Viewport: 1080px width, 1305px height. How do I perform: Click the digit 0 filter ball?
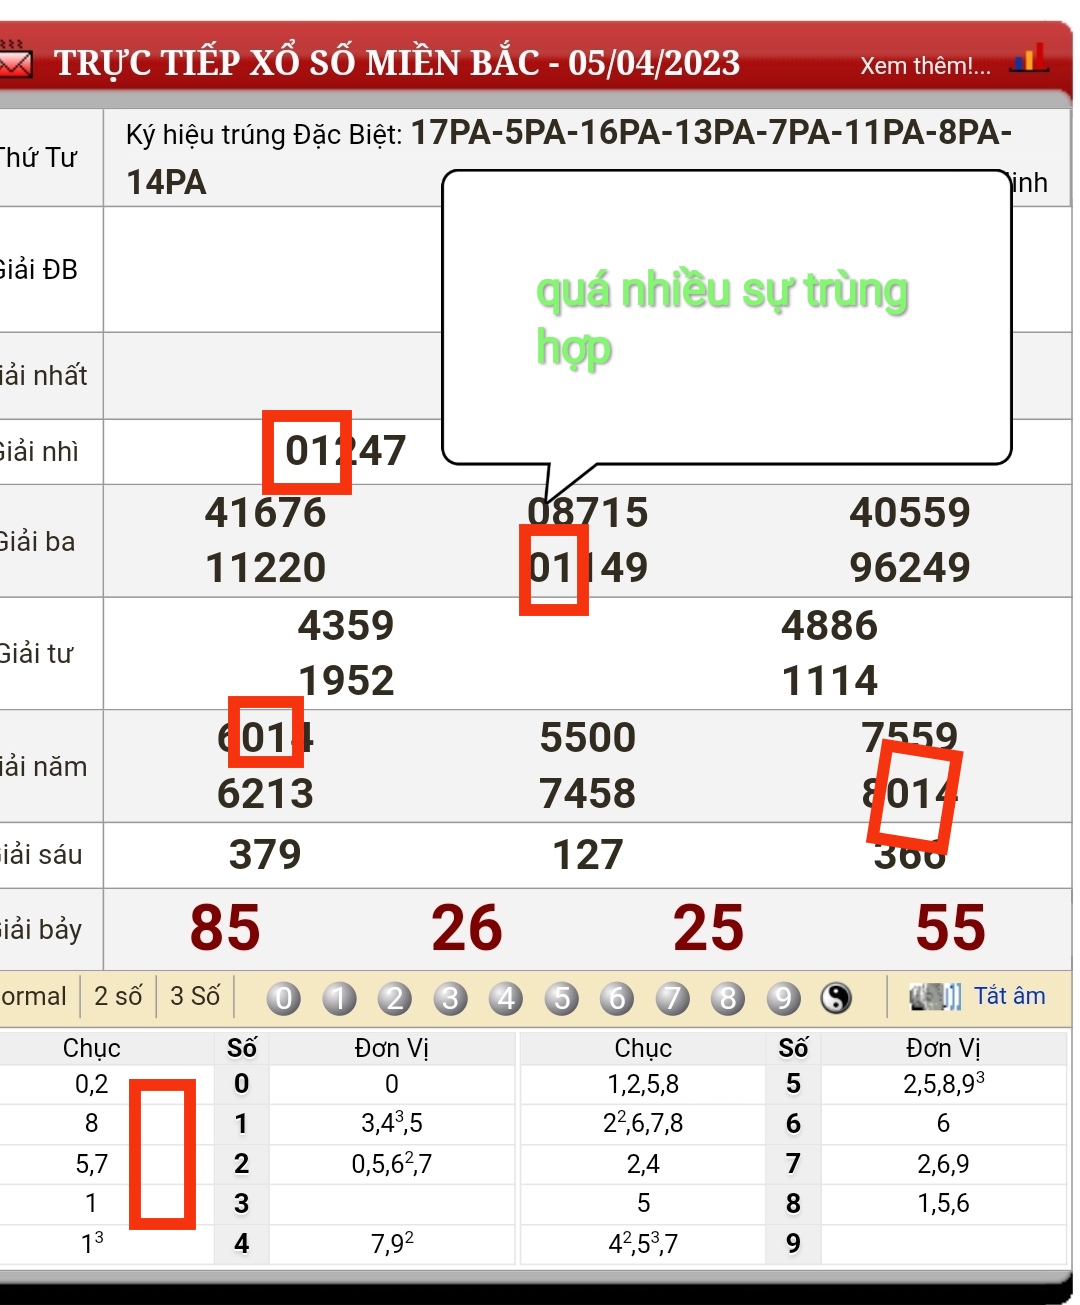click(284, 998)
